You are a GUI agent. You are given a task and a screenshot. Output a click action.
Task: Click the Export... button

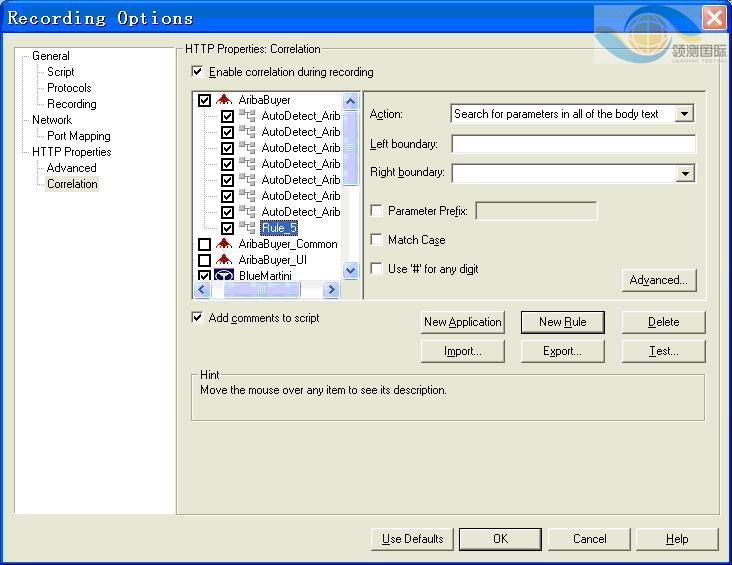click(563, 351)
